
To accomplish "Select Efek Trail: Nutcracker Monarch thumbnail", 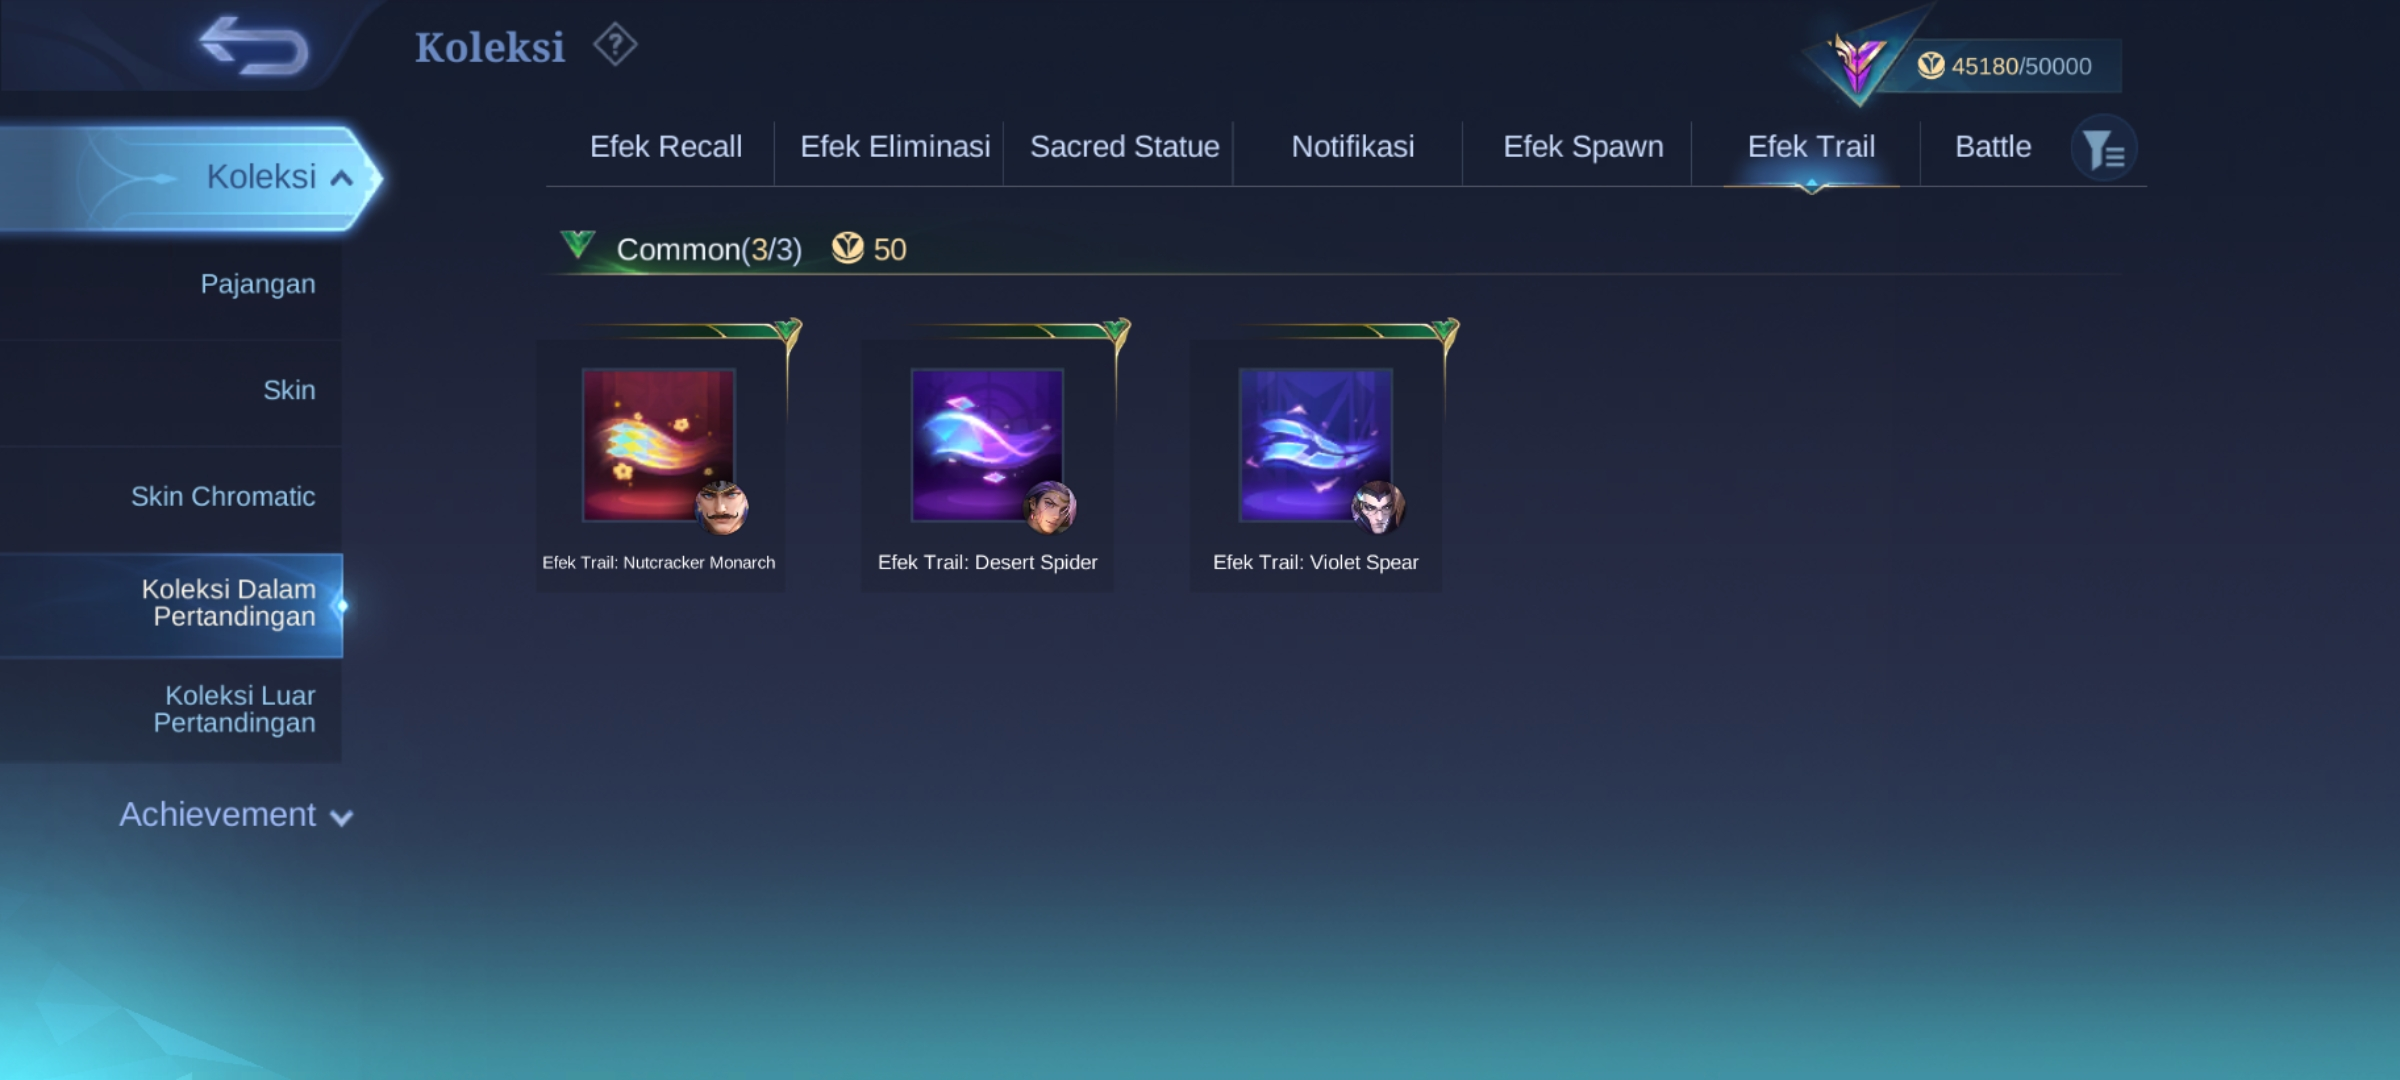I will coord(659,445).
